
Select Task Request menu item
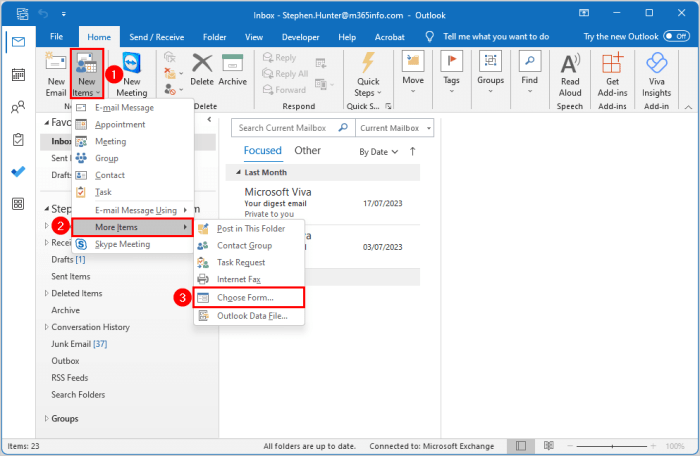tap(249, 263)
